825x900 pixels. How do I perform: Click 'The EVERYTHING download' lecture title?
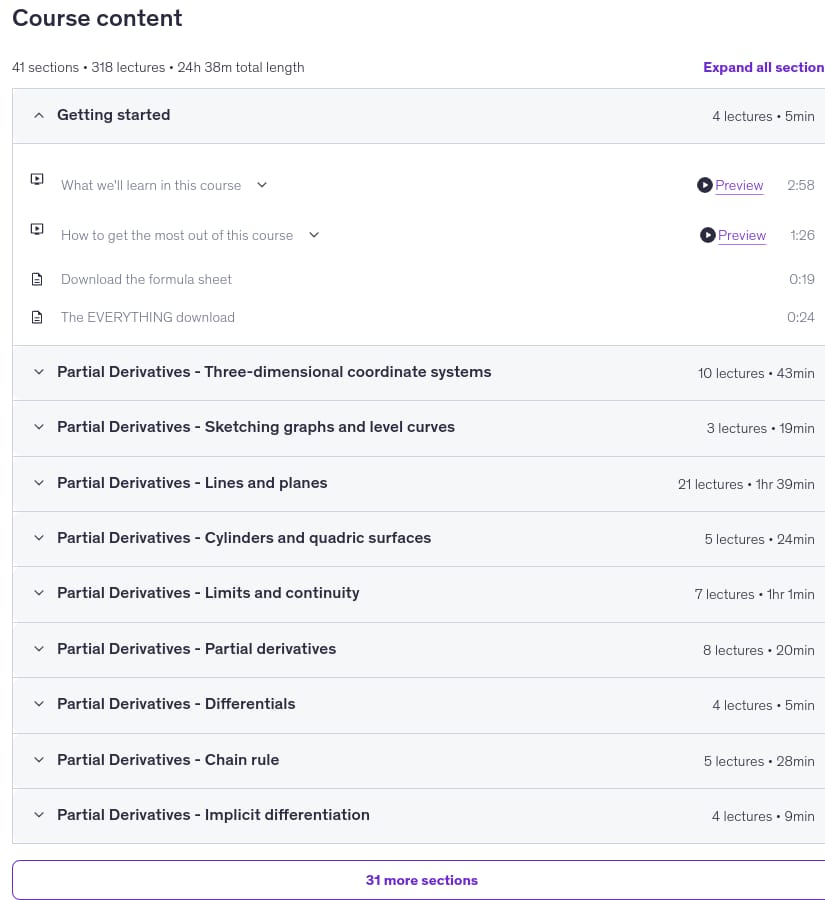pyautogui.click(x=148, y=317)
